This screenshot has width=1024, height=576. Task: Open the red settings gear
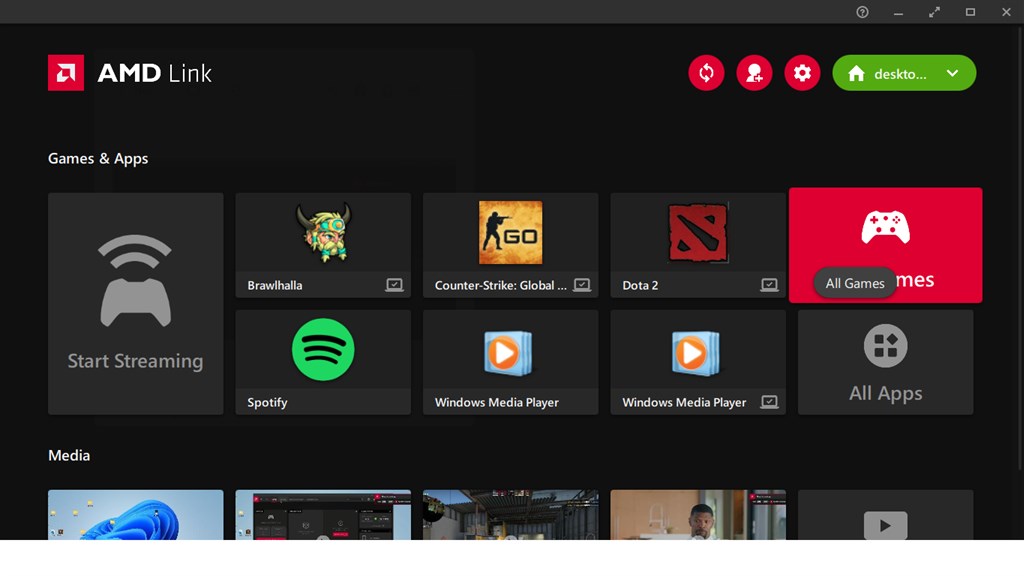pyautogui.click(x=802, y=72)
